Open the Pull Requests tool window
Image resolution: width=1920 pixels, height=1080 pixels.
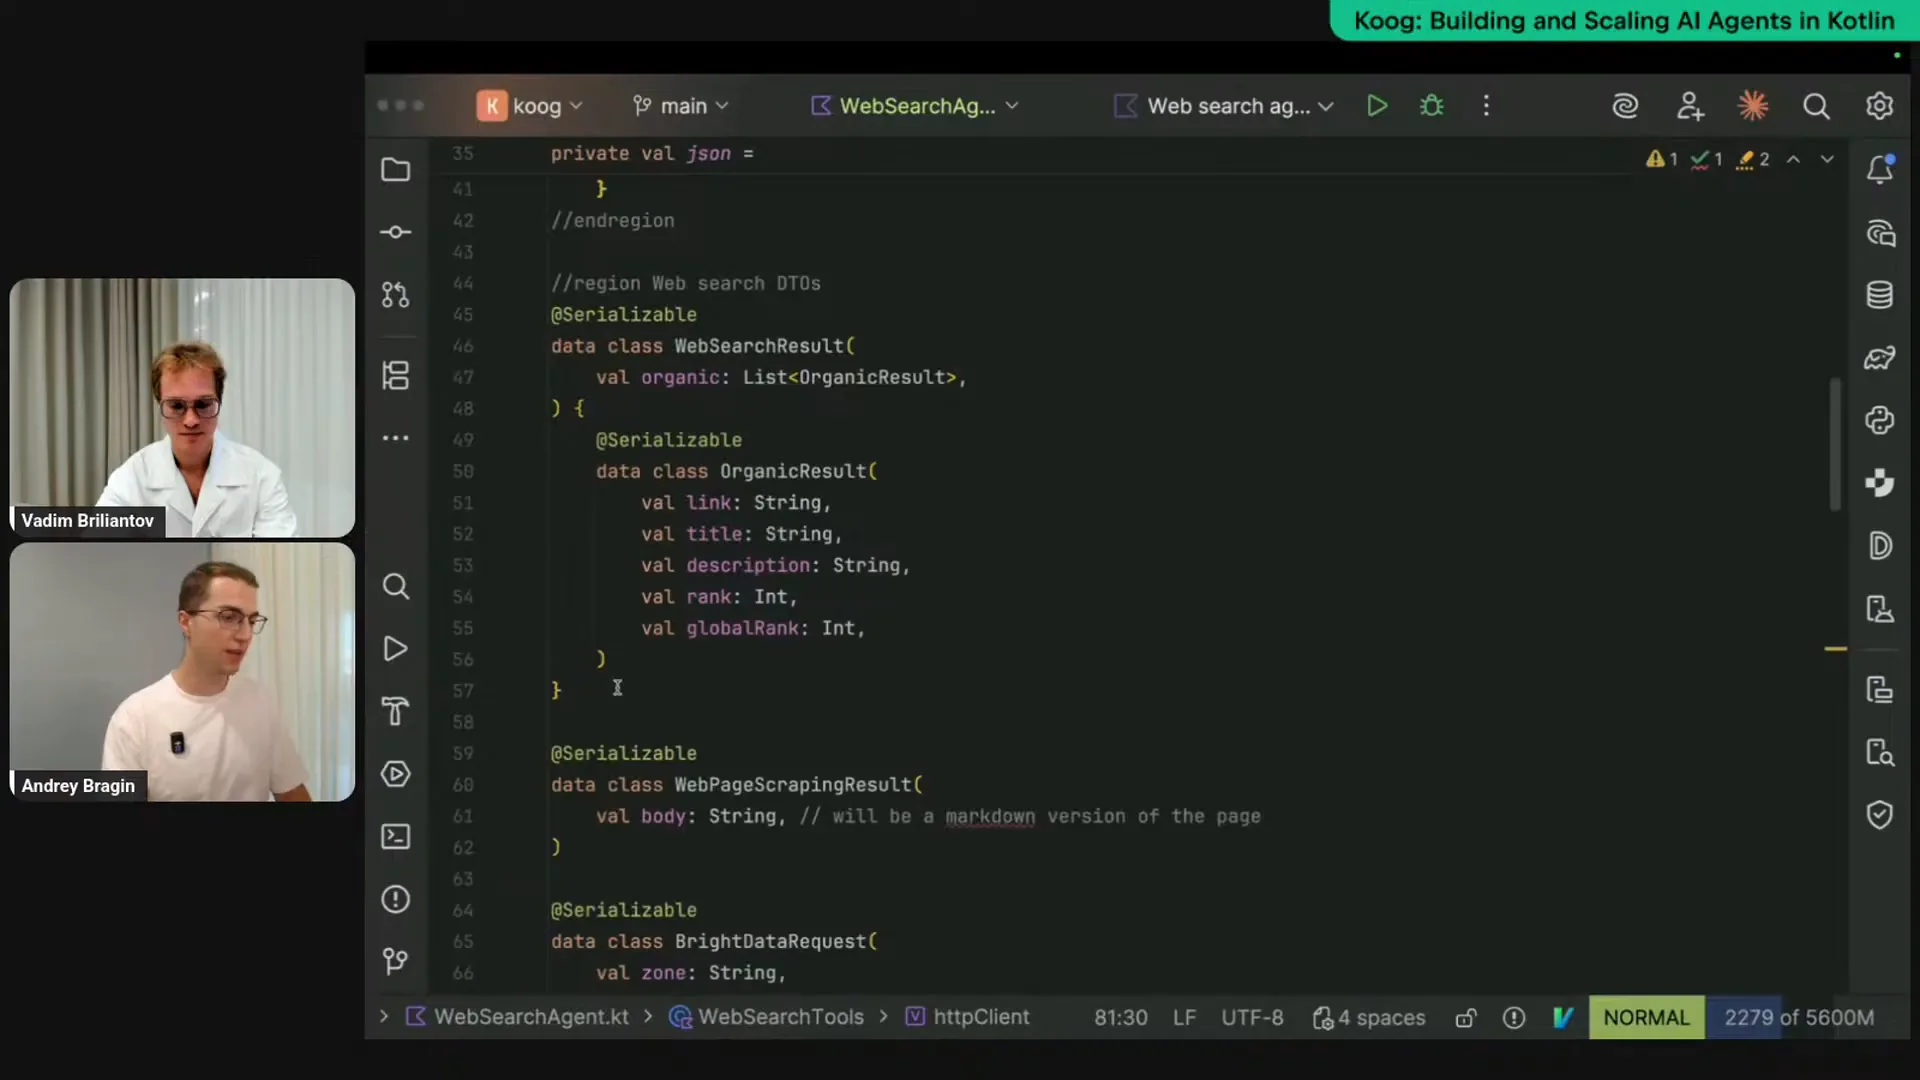(x=396, y=295)
